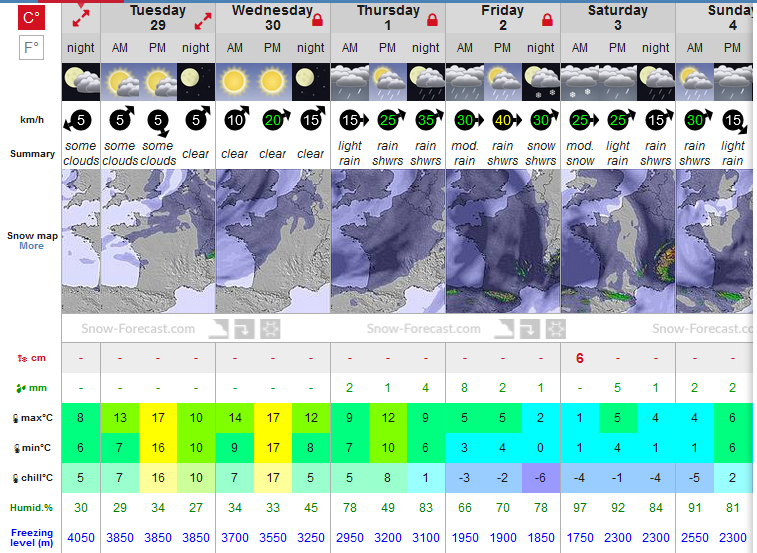Click Thursday PM rain showers icon

[x=388, y=82]
